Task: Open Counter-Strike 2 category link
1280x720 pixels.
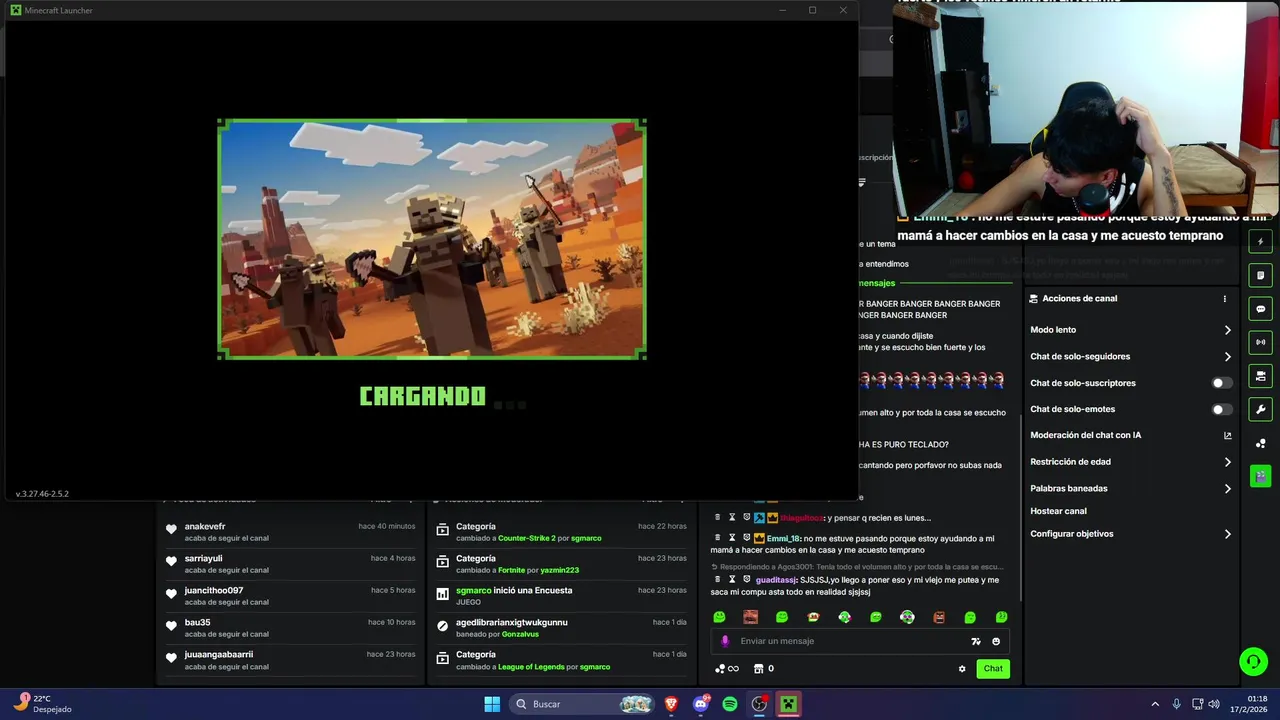Action: 526,538
